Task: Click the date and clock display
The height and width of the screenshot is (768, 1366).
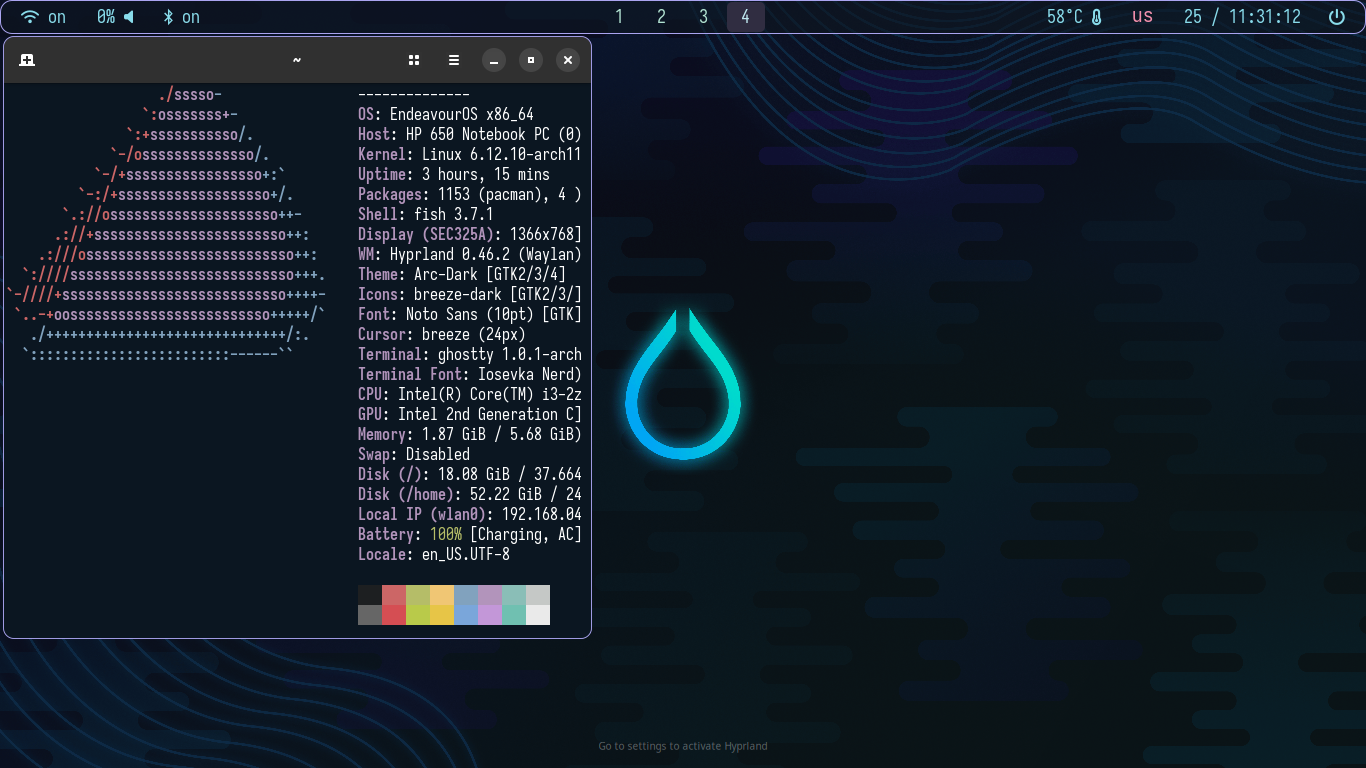Action: point(1242,17)
